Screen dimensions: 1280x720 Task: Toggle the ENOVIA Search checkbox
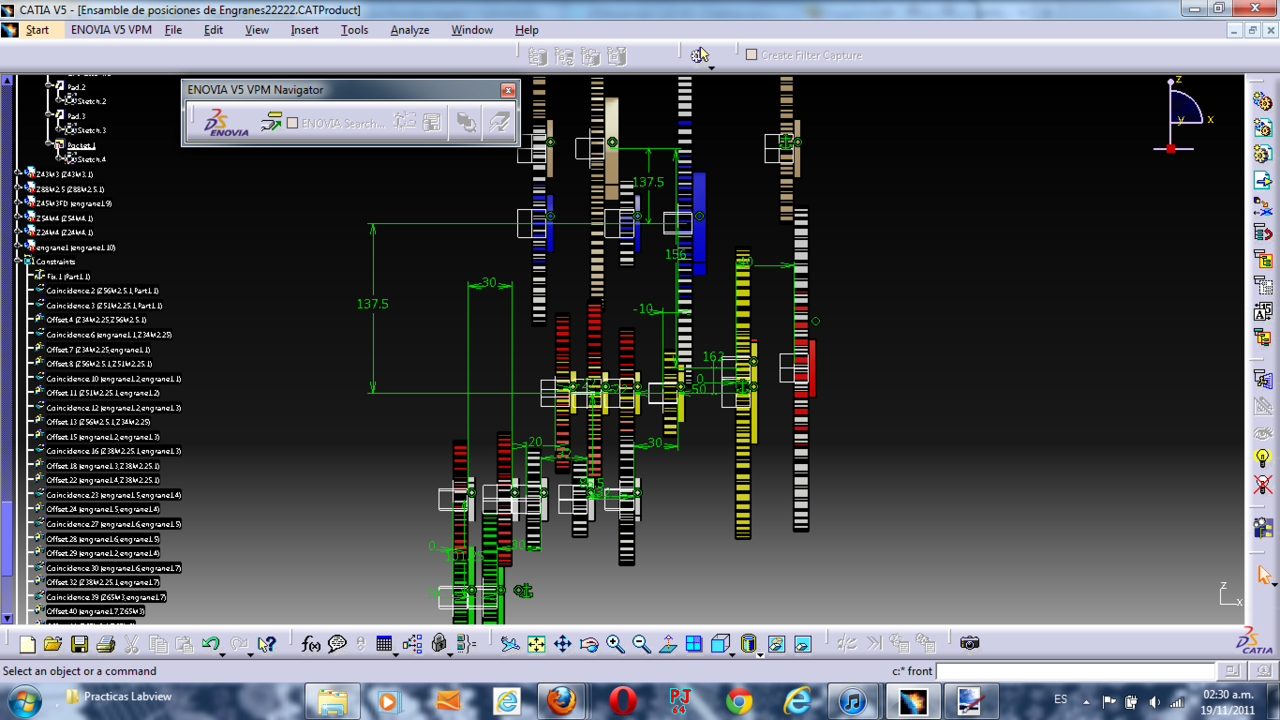click(x=292, y=123)
